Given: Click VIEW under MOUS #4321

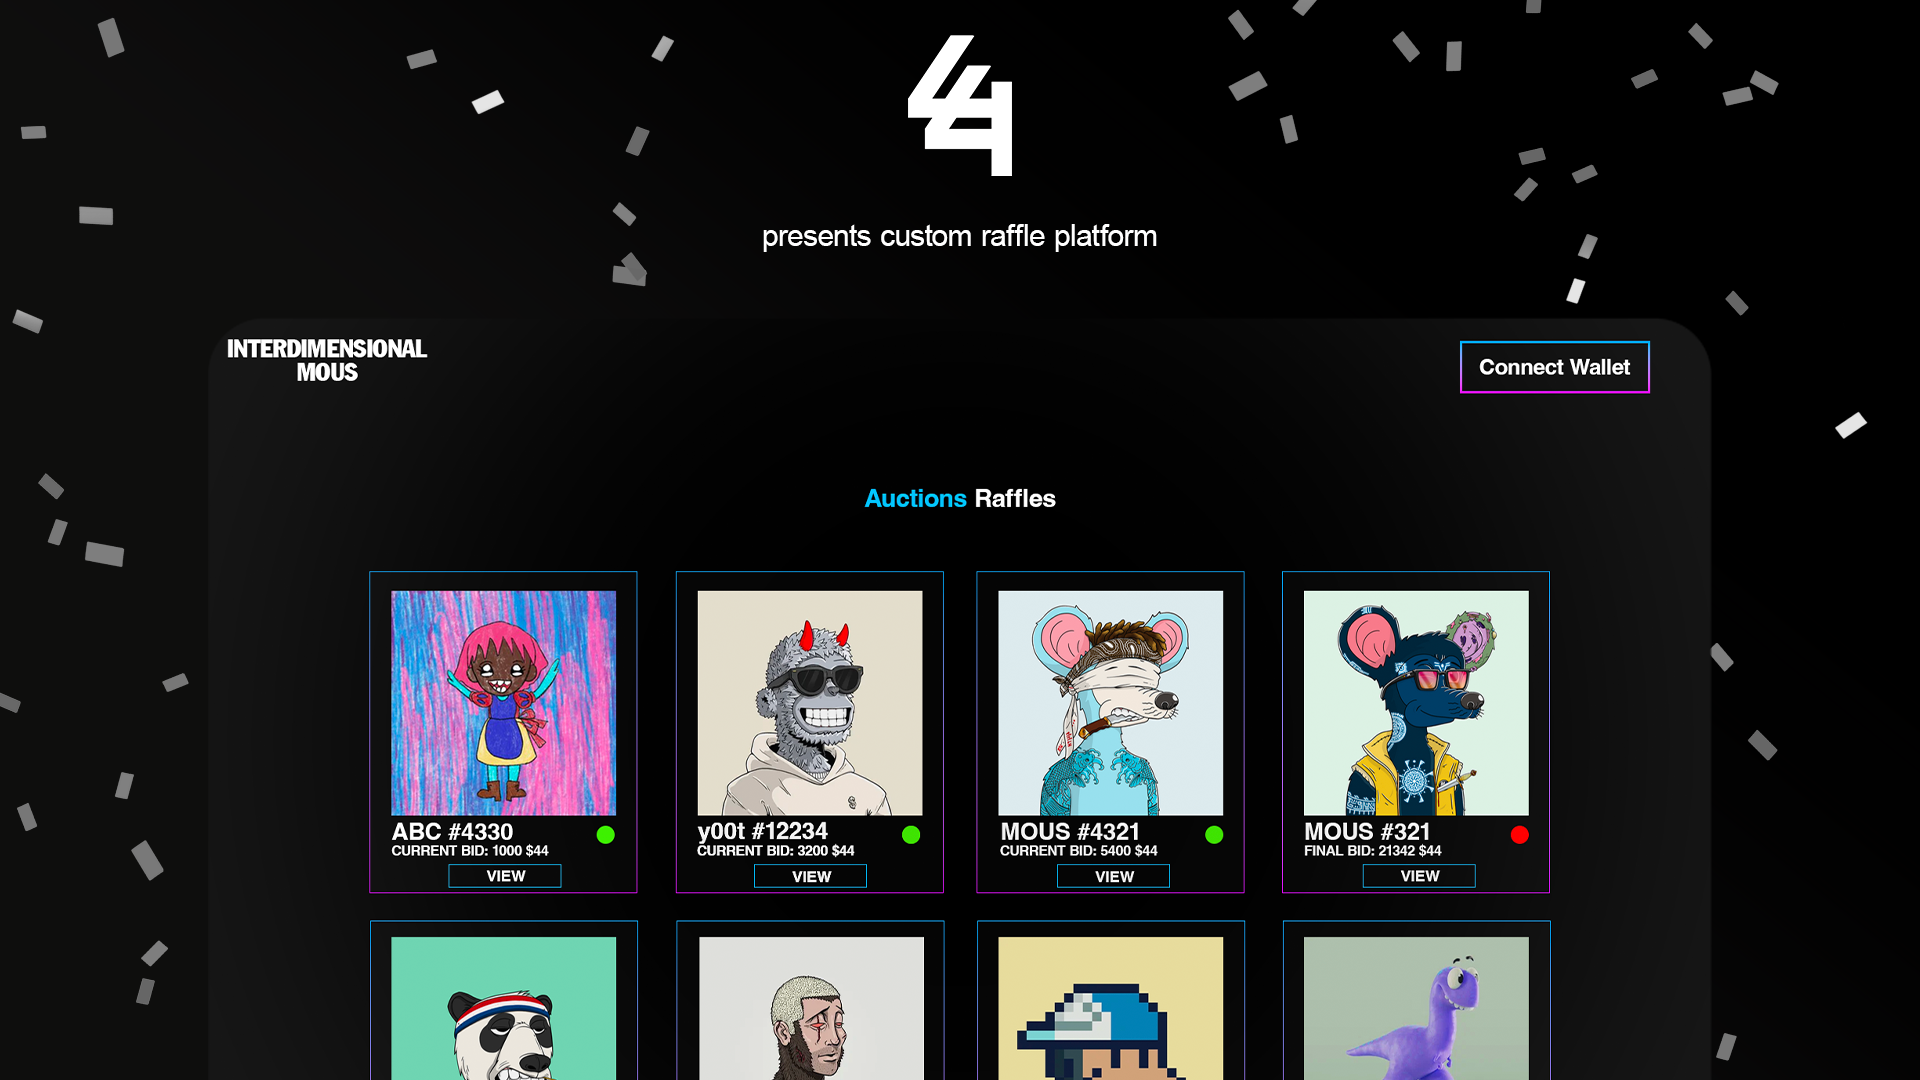Looking at the screenshot, I should pos(1114,877).
